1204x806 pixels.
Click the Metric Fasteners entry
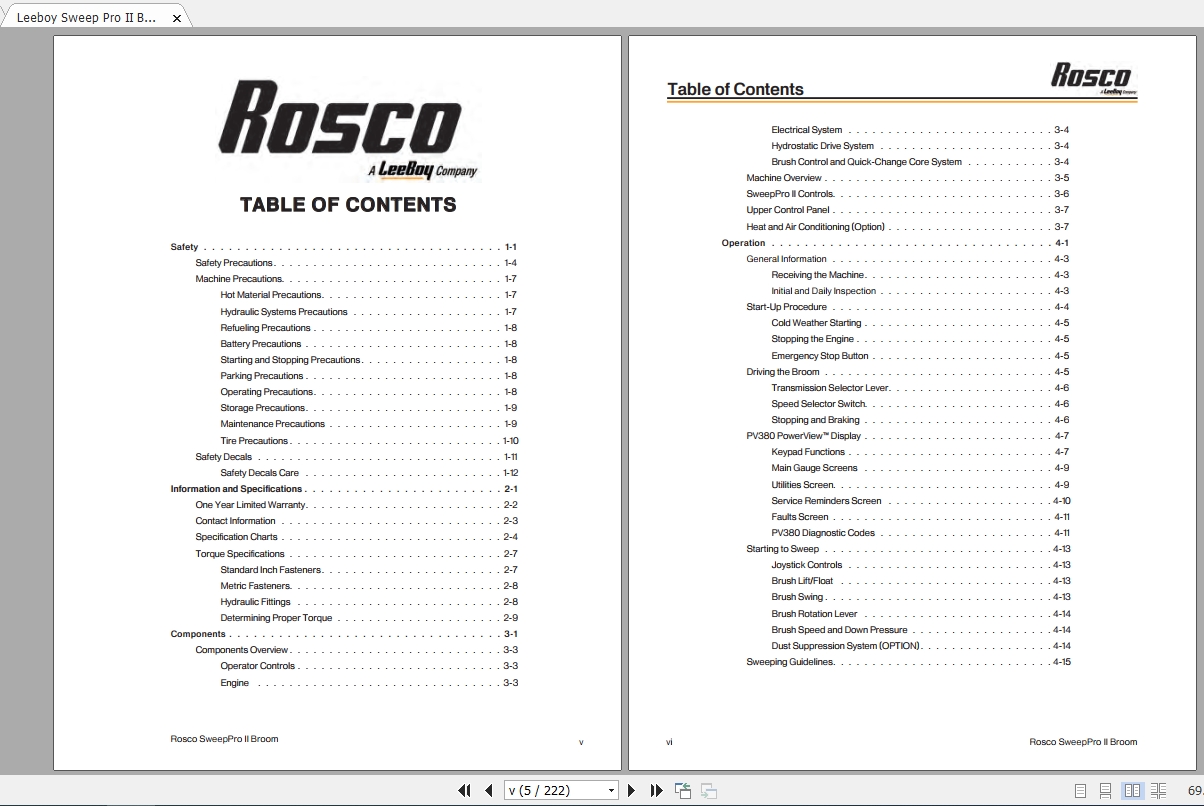coord(369,586)
